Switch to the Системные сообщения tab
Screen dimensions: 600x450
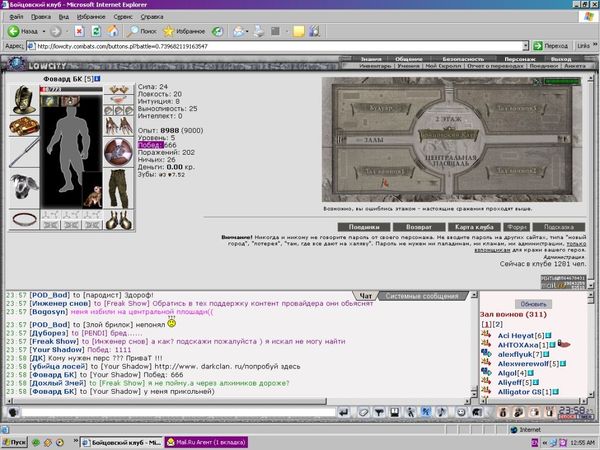[422, 296]
